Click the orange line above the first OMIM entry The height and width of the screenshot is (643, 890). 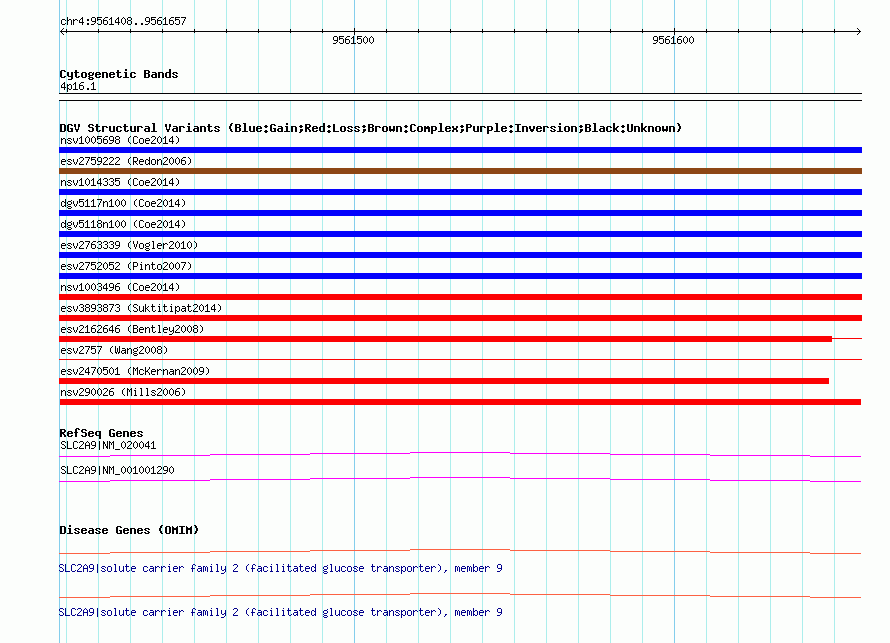(x=460, y=551)
